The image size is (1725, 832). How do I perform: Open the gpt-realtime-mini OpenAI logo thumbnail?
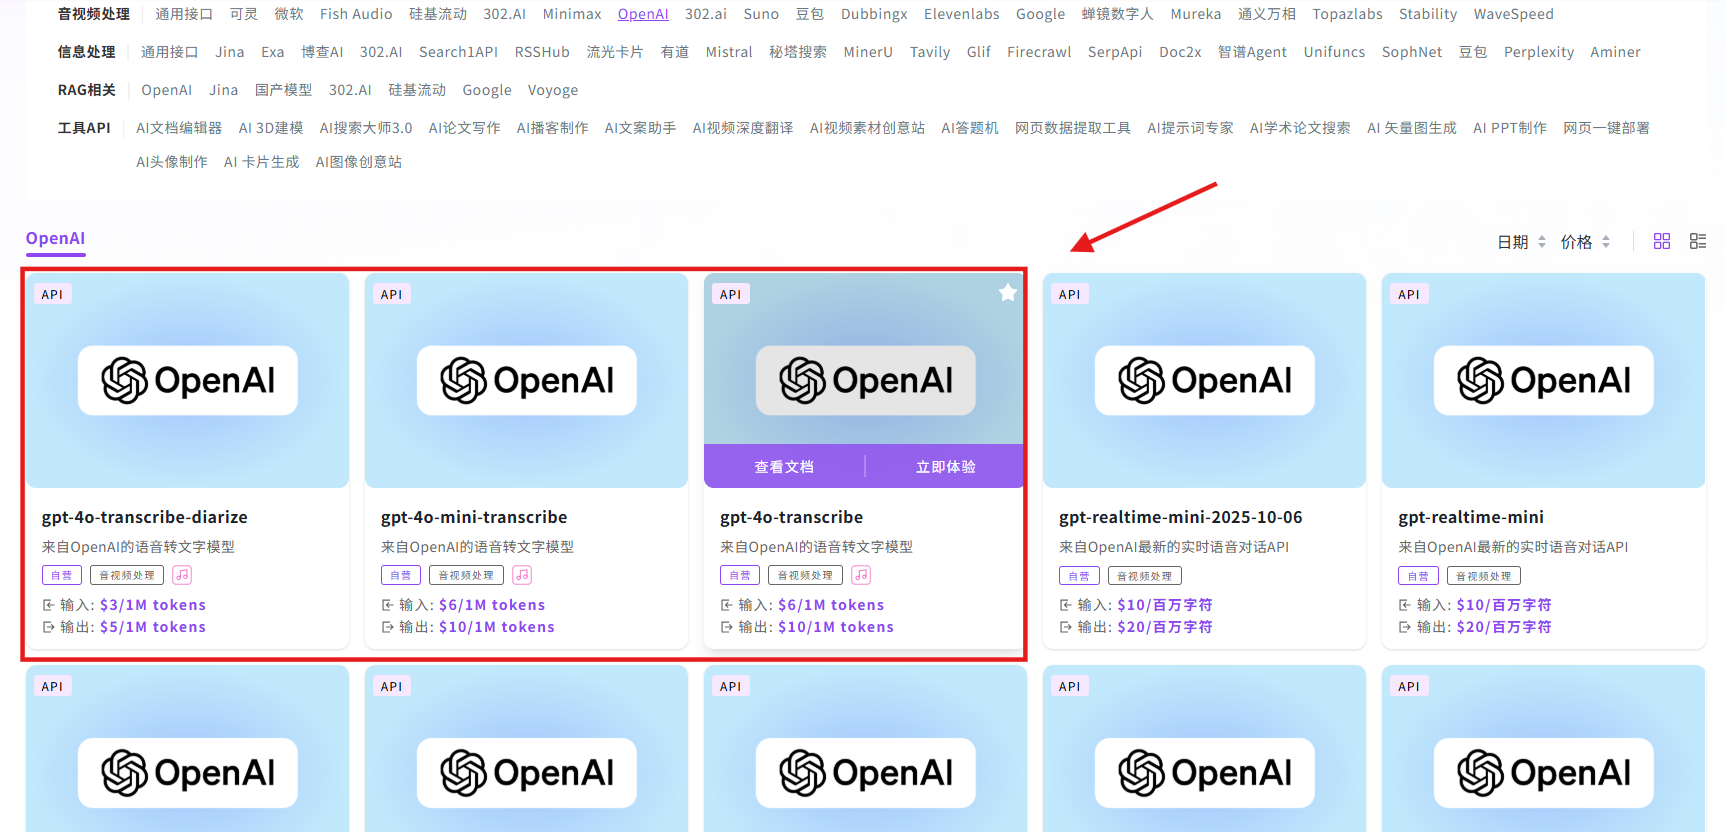pyautogui.click(x=1543, y=380)
